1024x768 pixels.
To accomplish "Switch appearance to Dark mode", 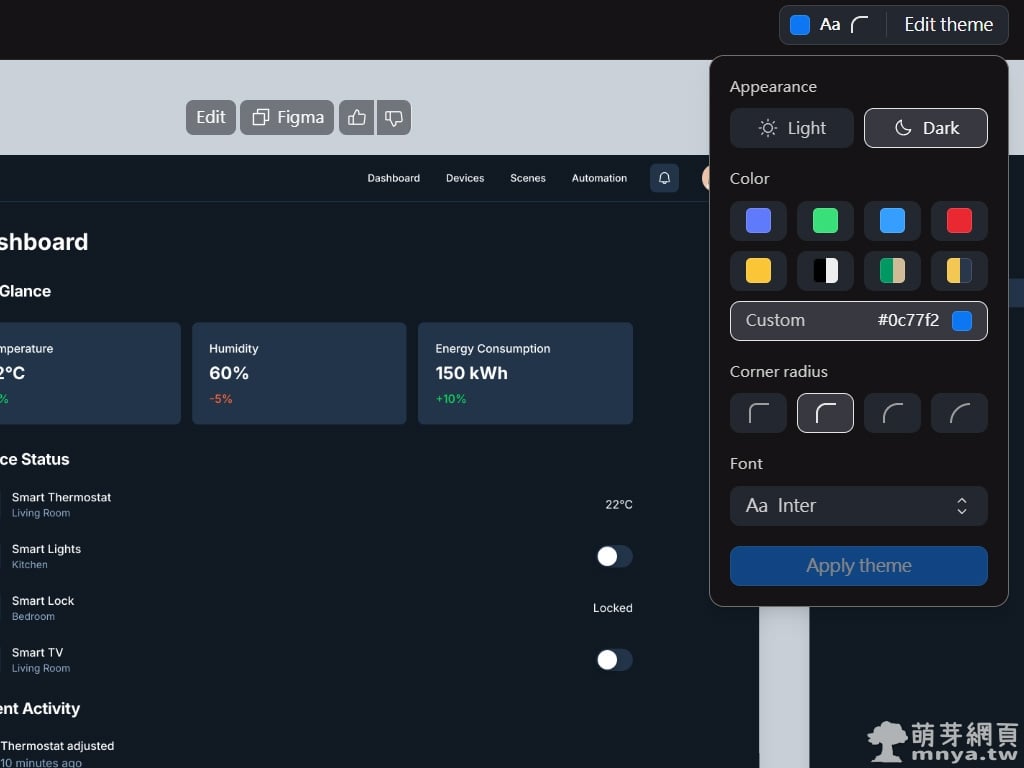I will (x=926, y=128).
